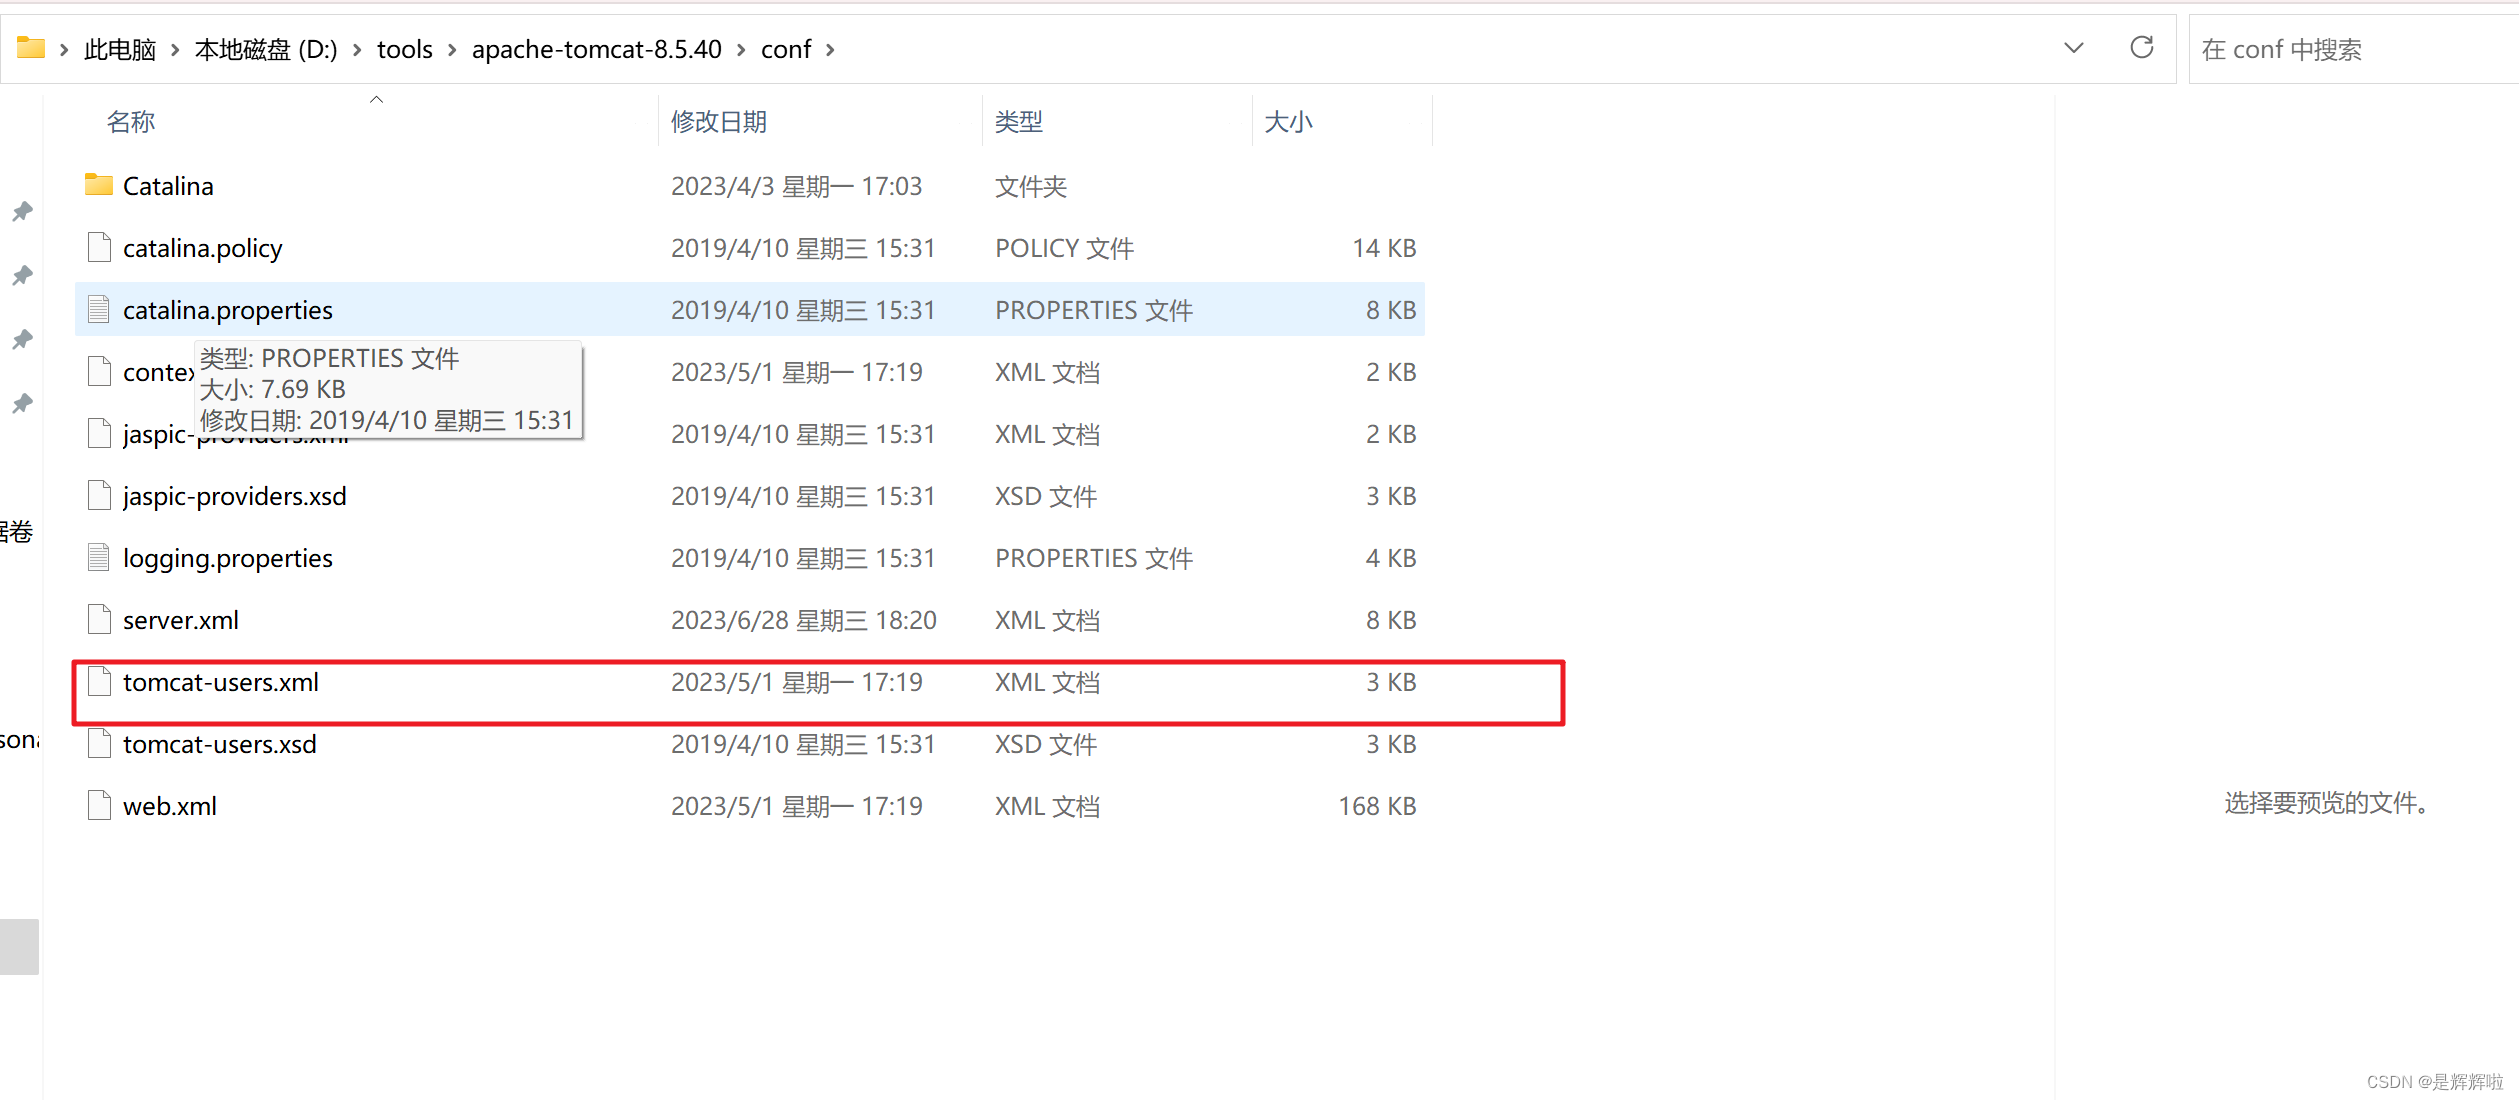Expand chevron after apache-tomcat-8.5.40 breadcrumb
2519x1100 pixels.
[x=741, y=49]
